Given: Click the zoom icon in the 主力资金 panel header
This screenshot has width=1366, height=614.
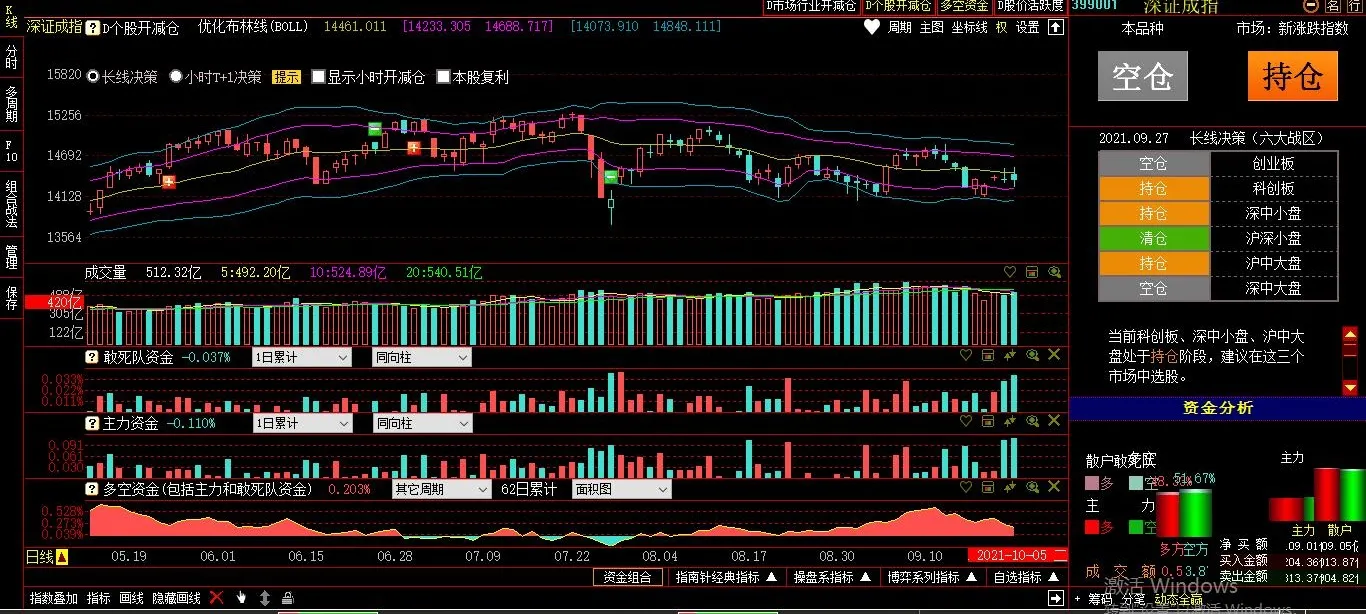Looking at the screenshot, I should tap(1032, 421).
